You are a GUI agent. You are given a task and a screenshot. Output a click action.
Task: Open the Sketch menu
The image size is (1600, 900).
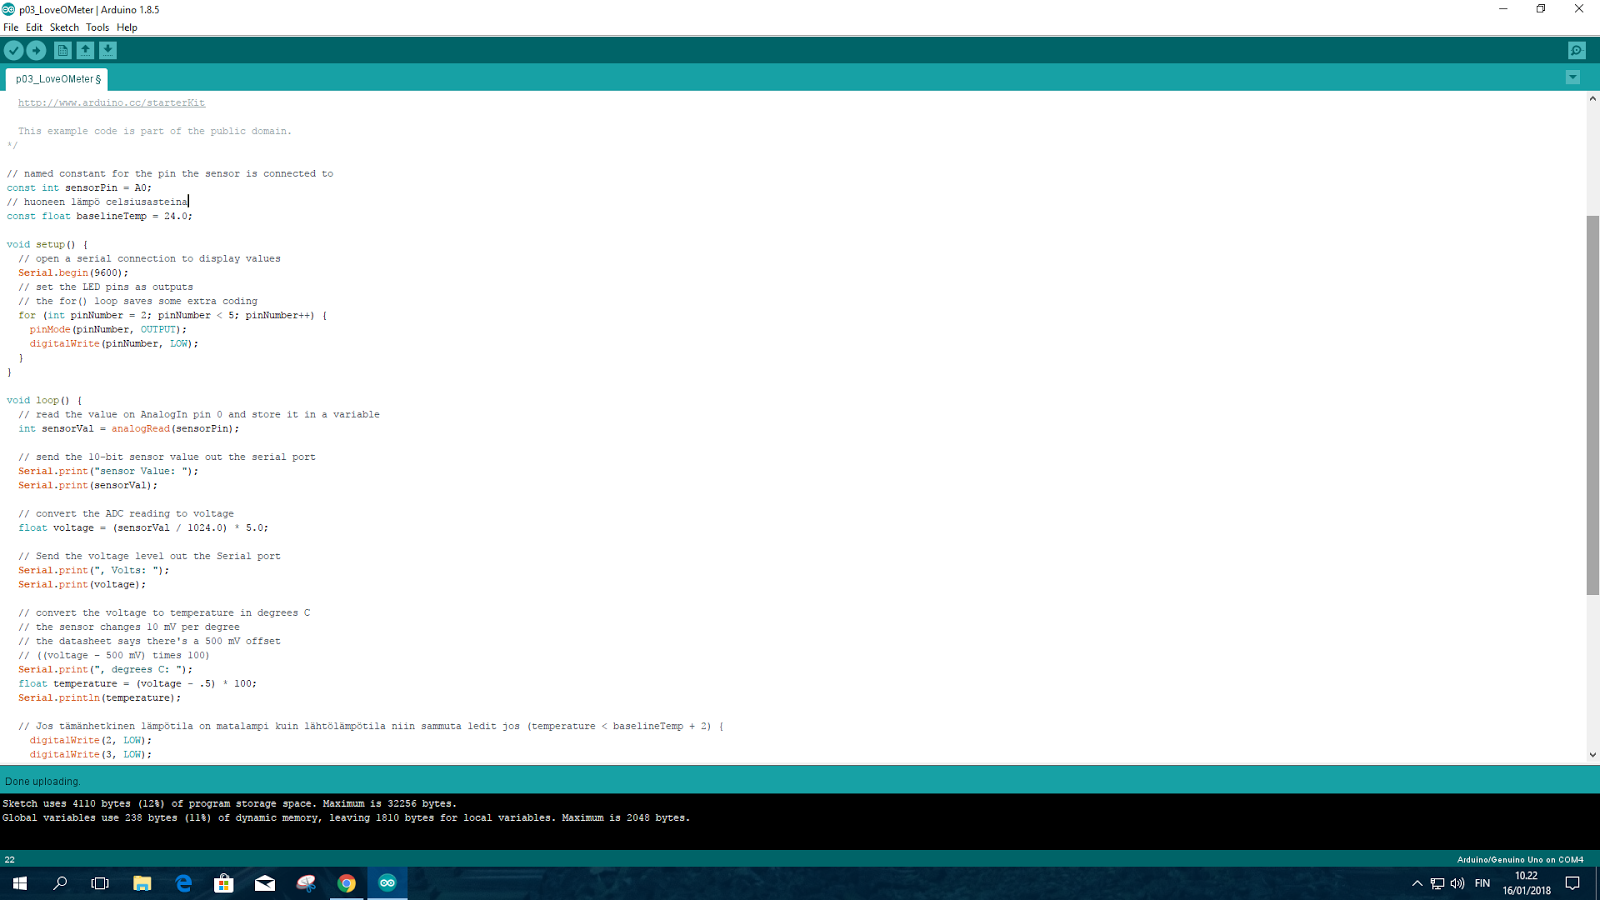64,27
